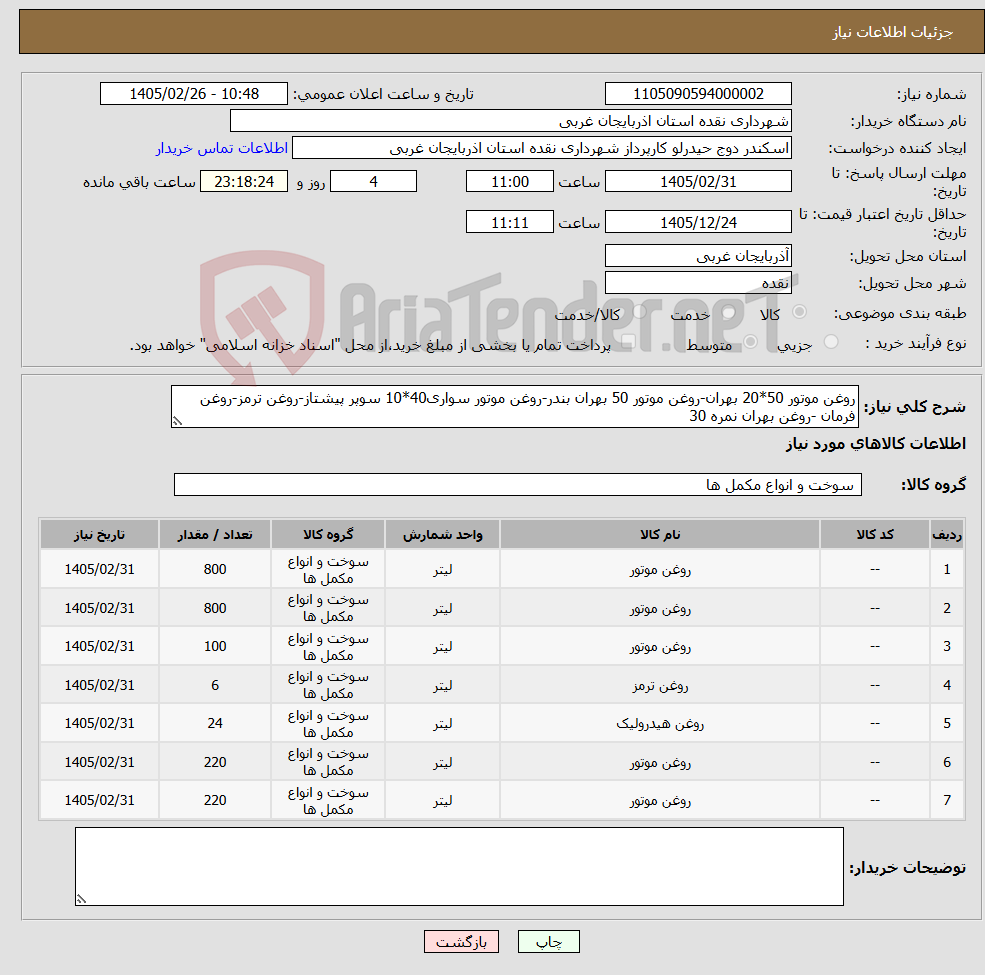Click the بازگشت (back) button

pos(461,942)
